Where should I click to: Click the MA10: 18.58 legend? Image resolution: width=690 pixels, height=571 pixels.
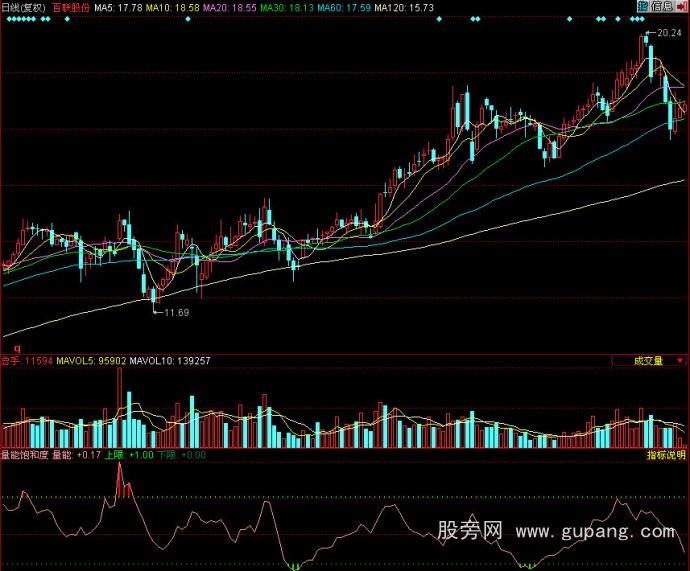tap(172, 7)
